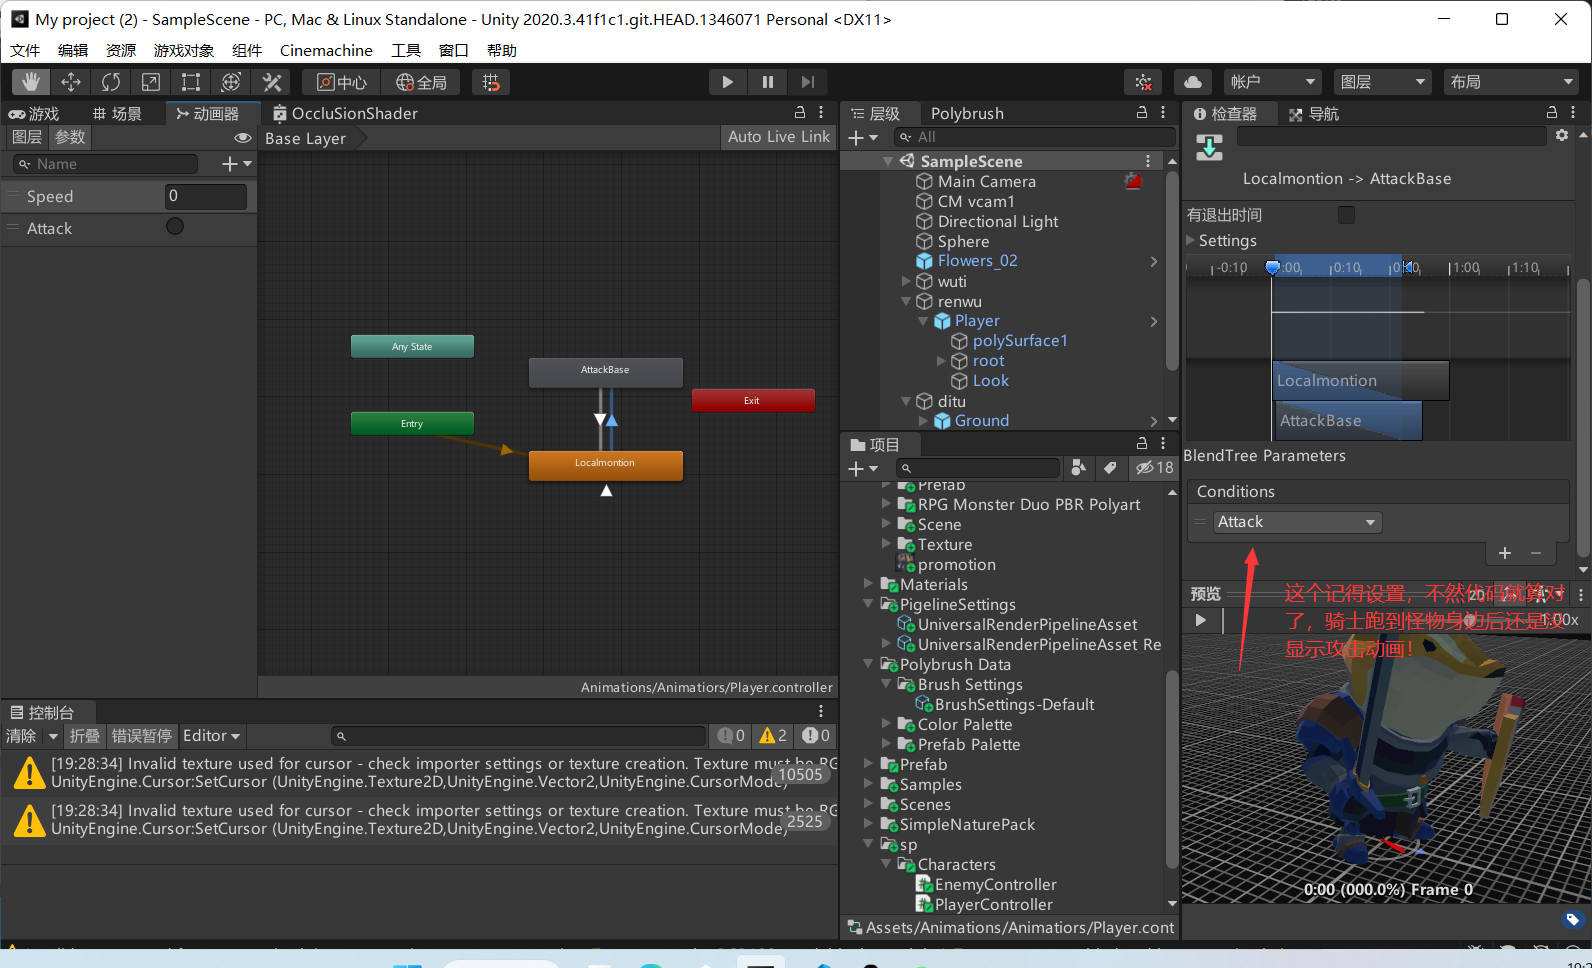This screenshot has height=968, width=1592.
Task: Click the Auto Live Link button
Action: click(778, 137)
